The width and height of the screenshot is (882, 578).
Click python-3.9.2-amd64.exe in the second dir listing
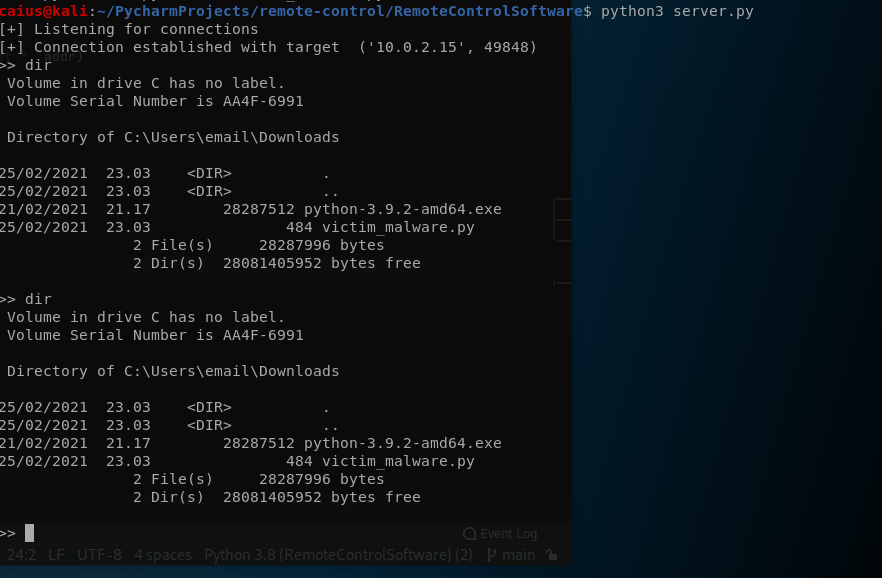[x=402, y=443]
